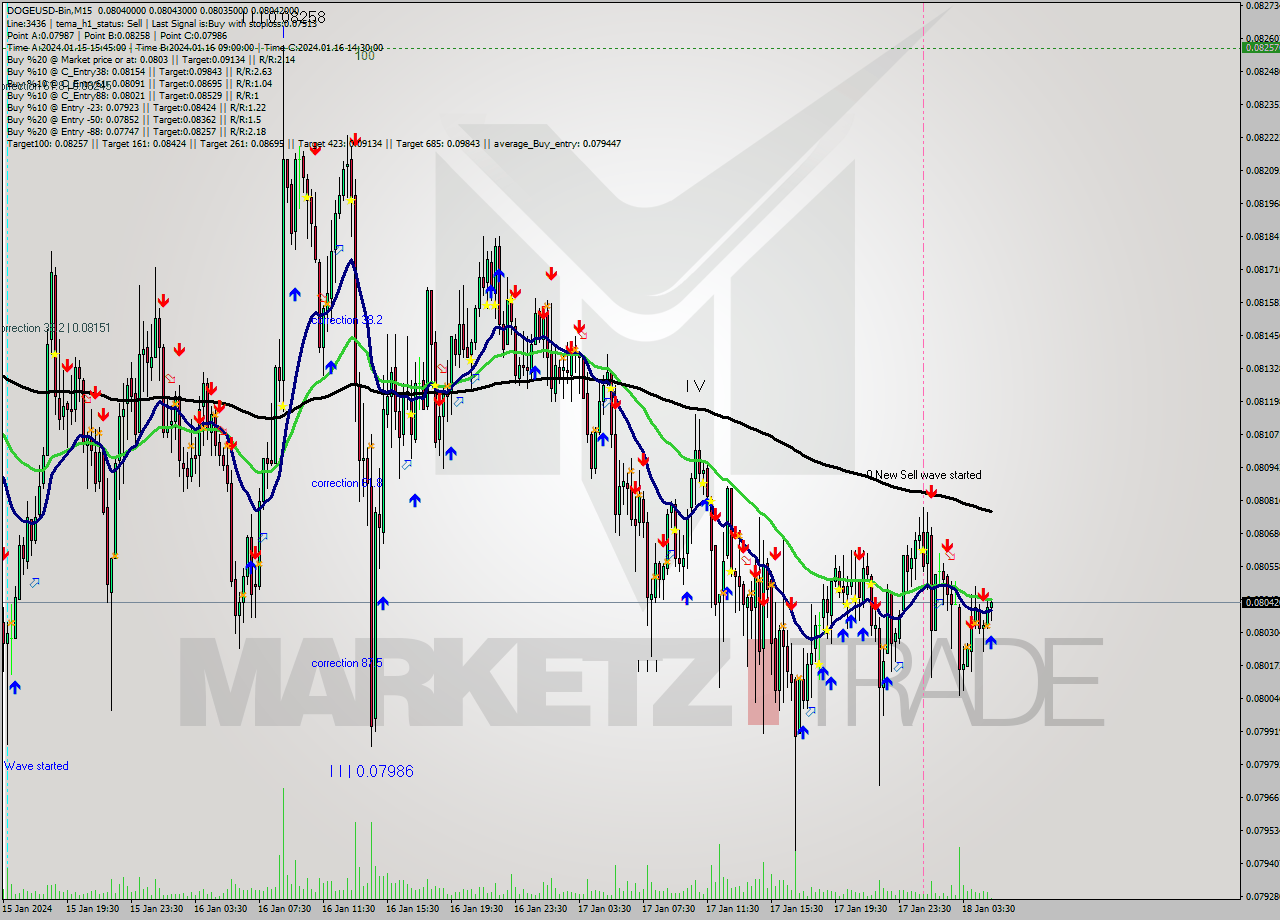Select the 'Buy %10 @ C_Entry38: 0.08154' line
The width and height of the screenshot is (1280, 920).
point(139,71)
